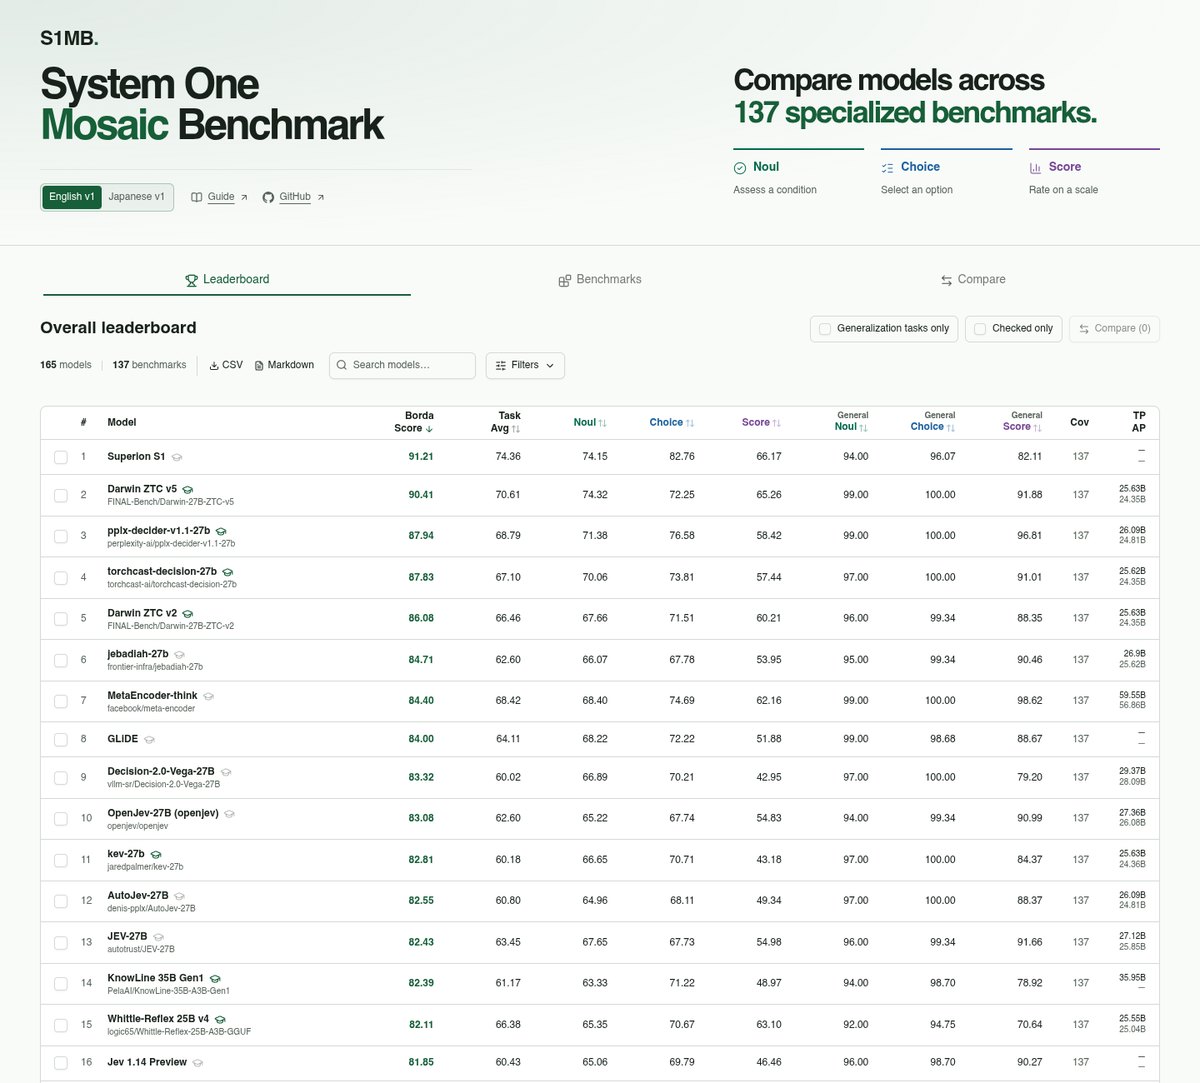
Task: Click the cap icon next to pplx-decider-v1.1-27b
Action: 221,531
